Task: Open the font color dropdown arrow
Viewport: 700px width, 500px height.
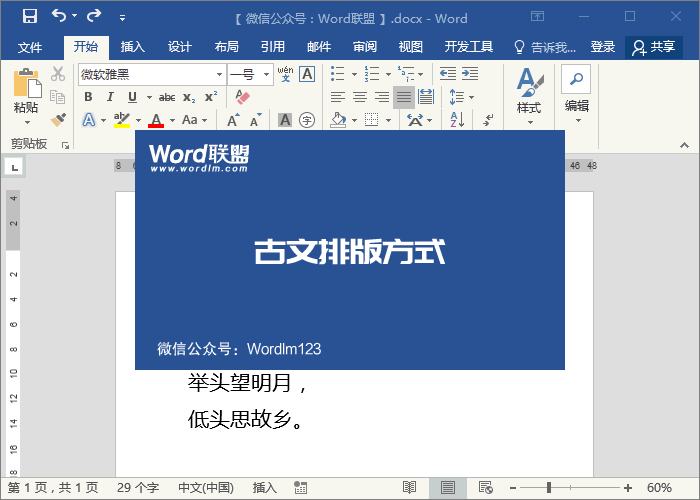Action: (x=173, y=120)
